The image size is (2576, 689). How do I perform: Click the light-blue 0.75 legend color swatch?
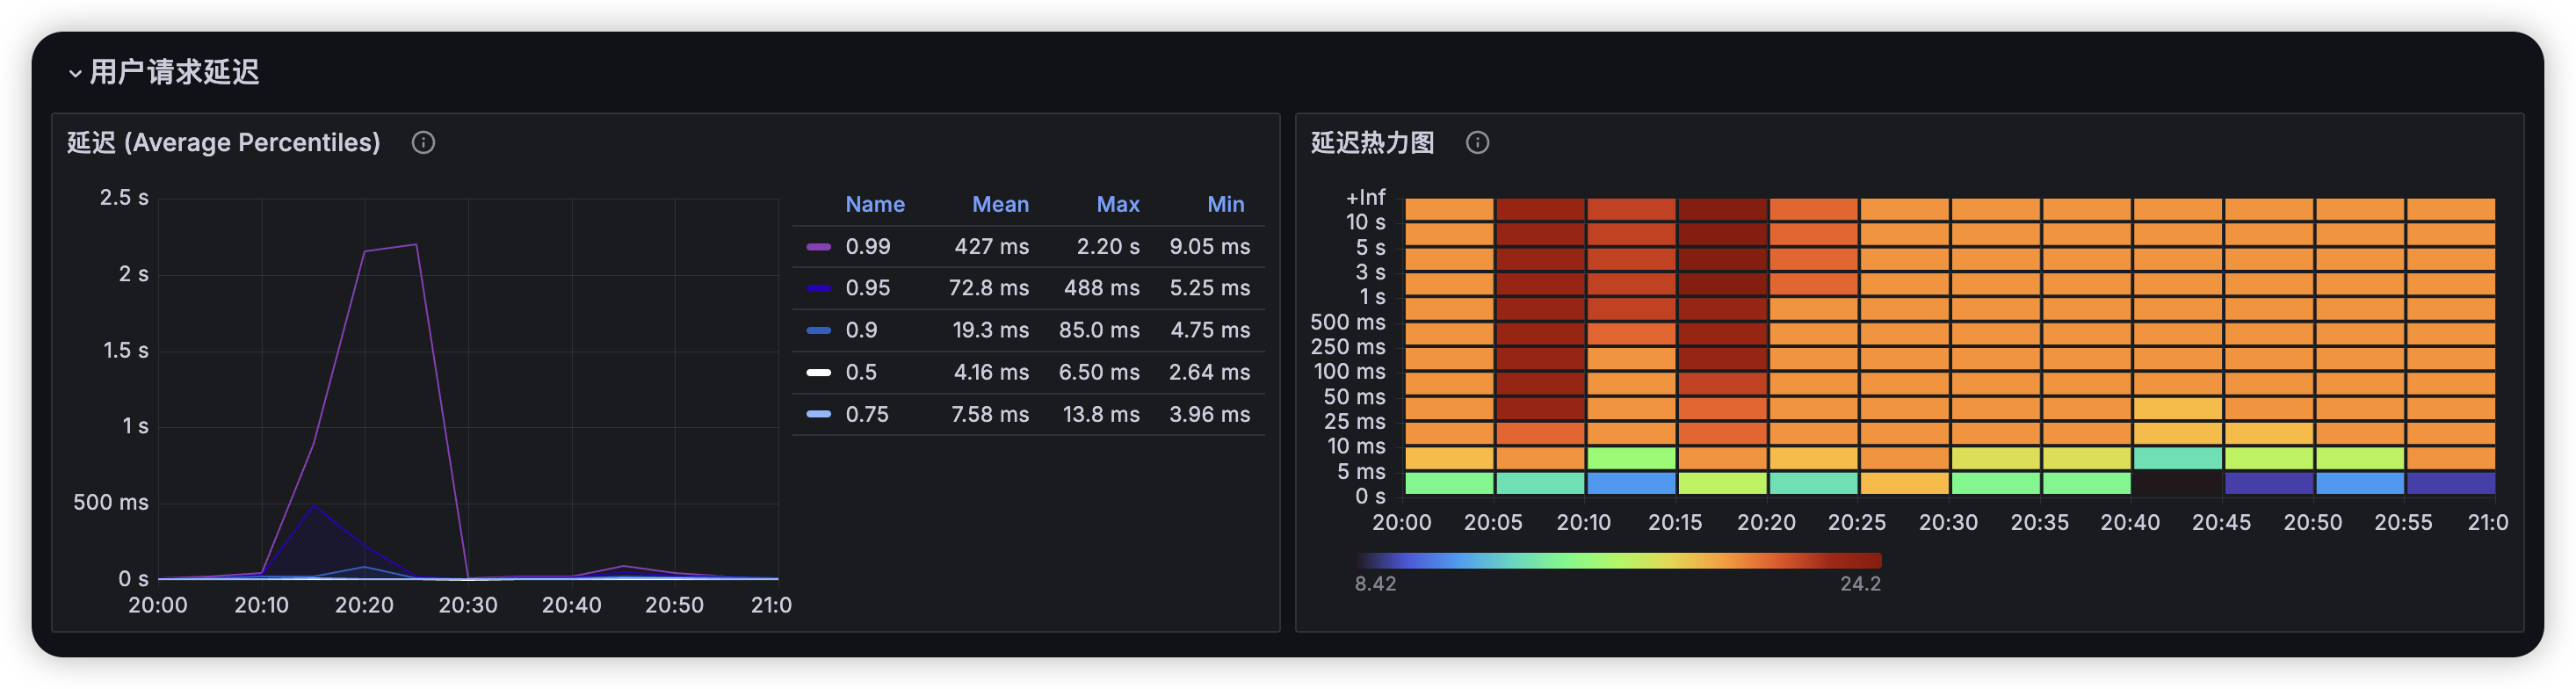click(819, 414)
